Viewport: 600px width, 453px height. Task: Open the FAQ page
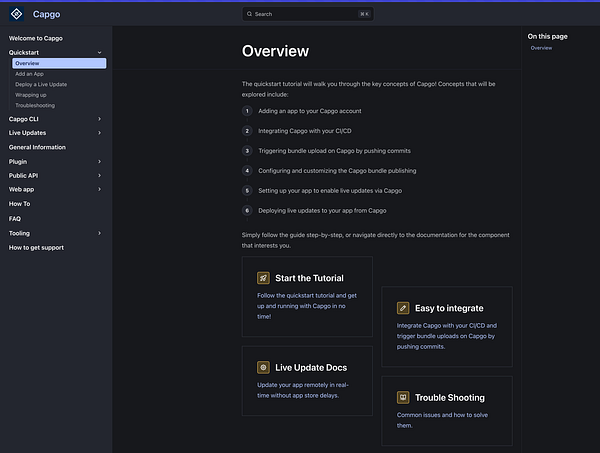15,218
